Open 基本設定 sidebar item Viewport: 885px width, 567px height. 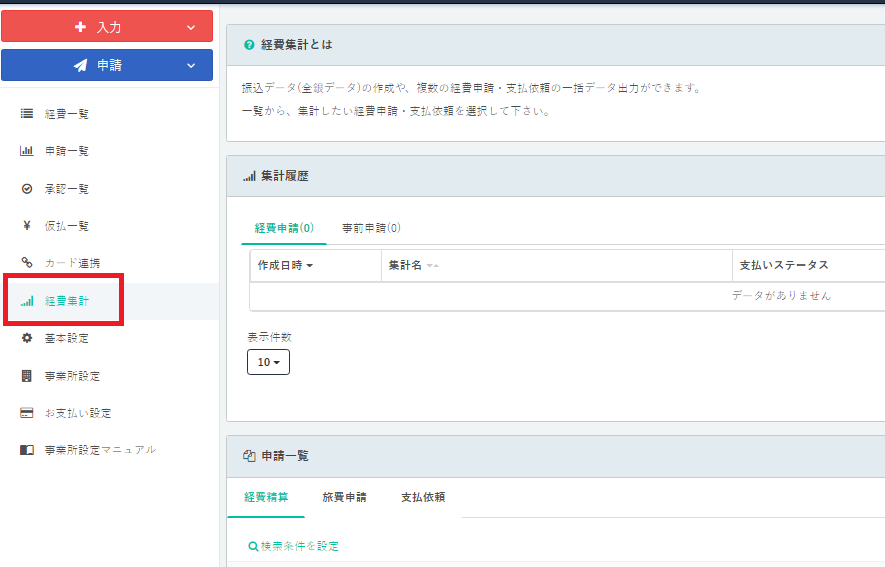pos(67,339)
